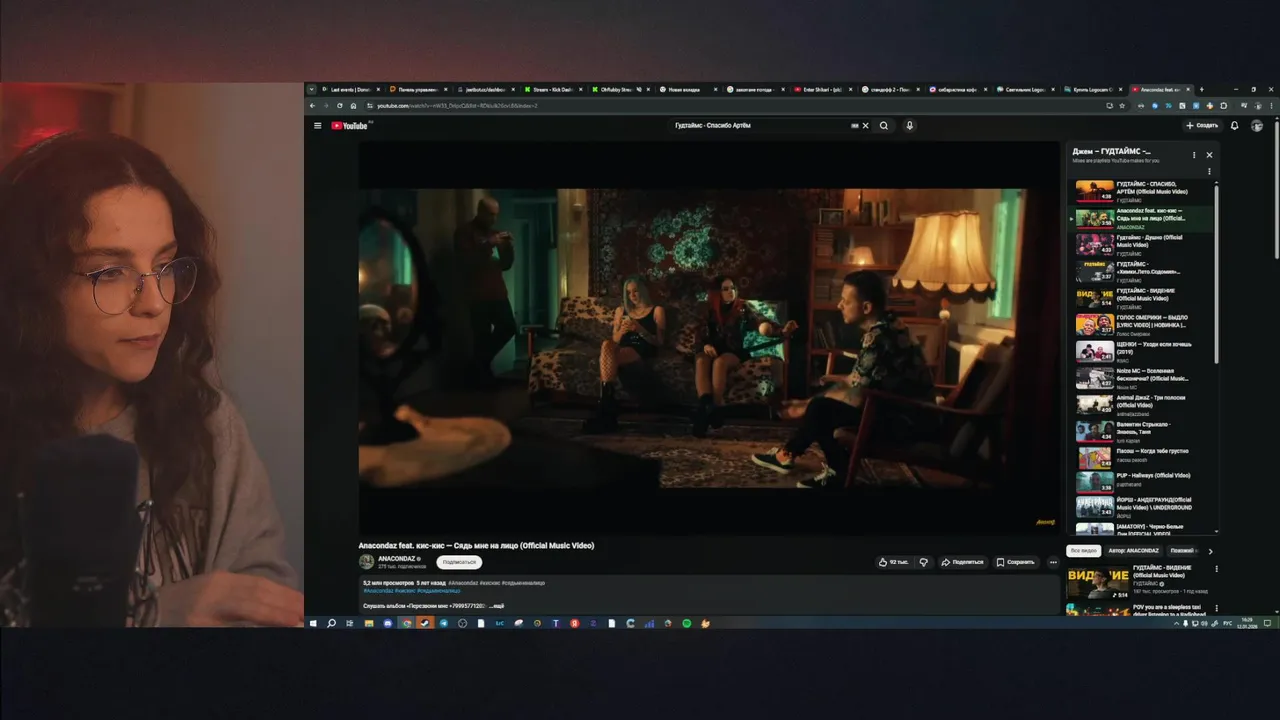1280x720 pixels.
Task: Open the ANACONDAZ channel avatar
Action: pos(366,562)
